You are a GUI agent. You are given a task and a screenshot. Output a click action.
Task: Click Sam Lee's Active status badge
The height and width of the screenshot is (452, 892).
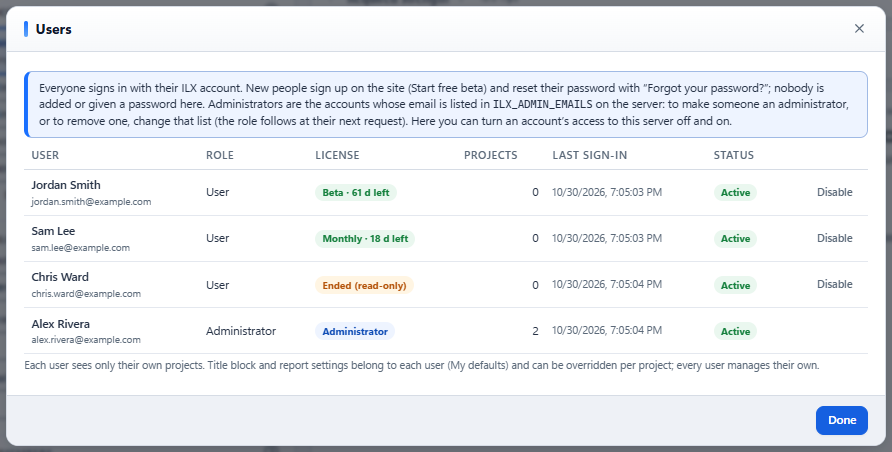pos(735,239)
